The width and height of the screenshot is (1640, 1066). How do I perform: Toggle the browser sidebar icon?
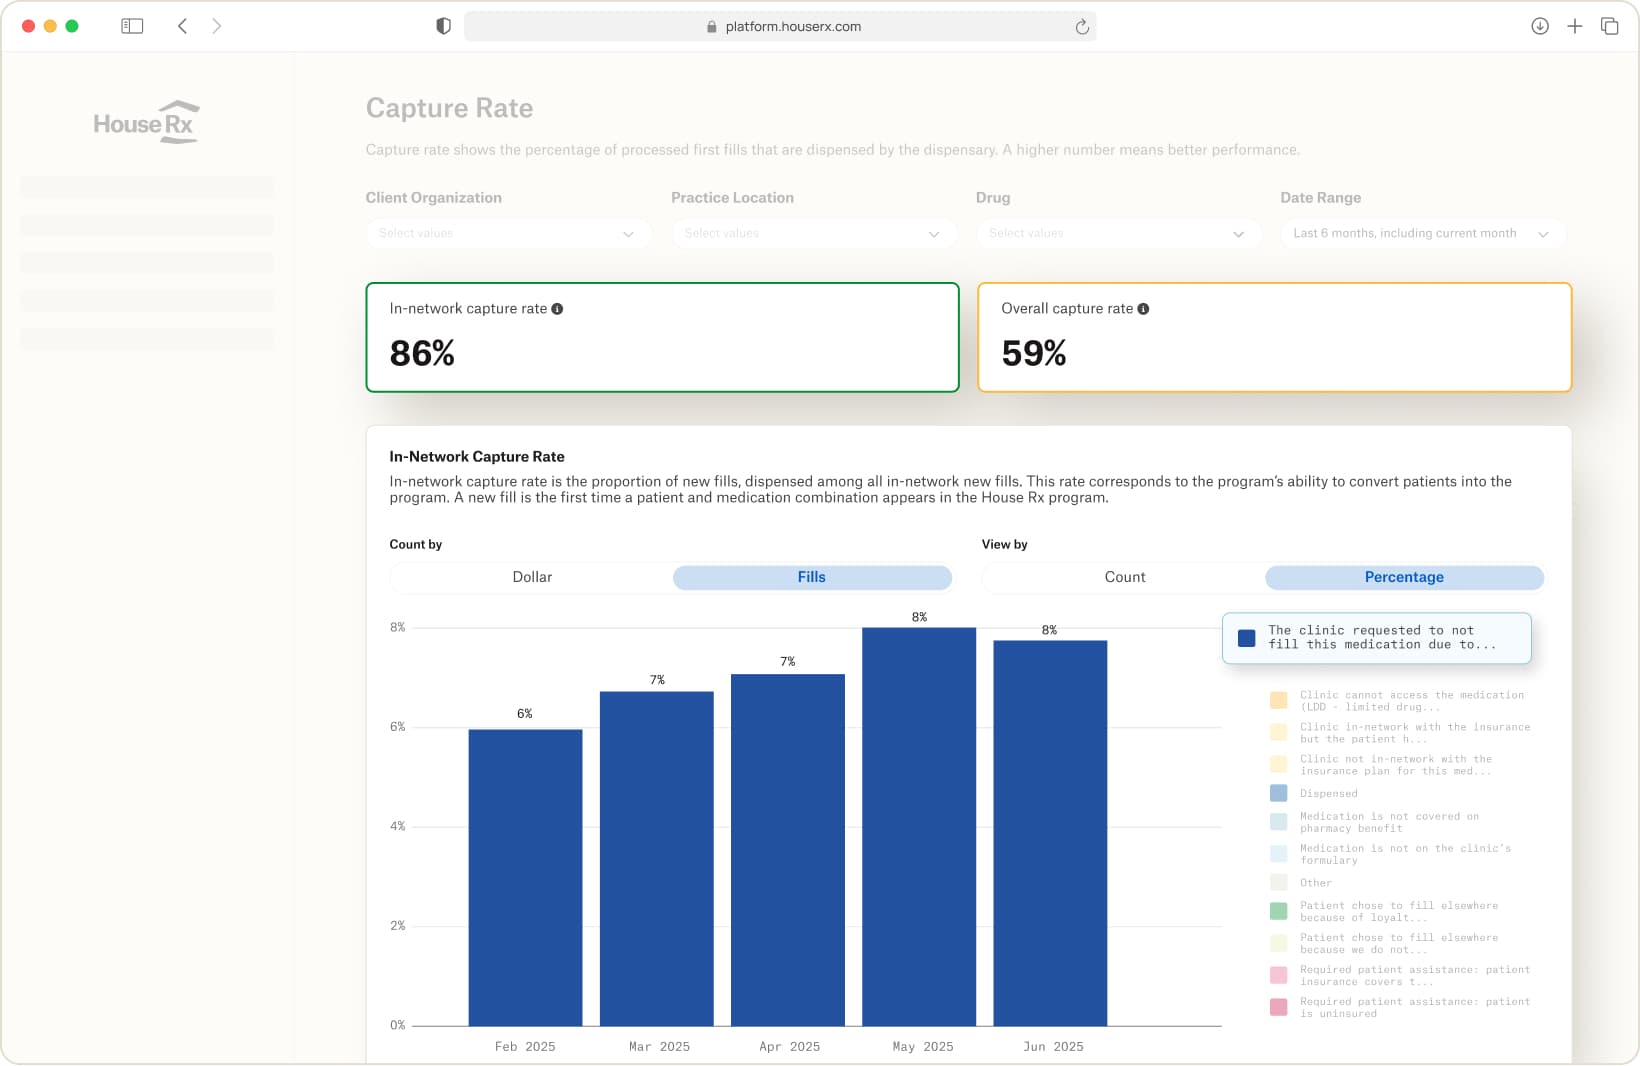132,26
